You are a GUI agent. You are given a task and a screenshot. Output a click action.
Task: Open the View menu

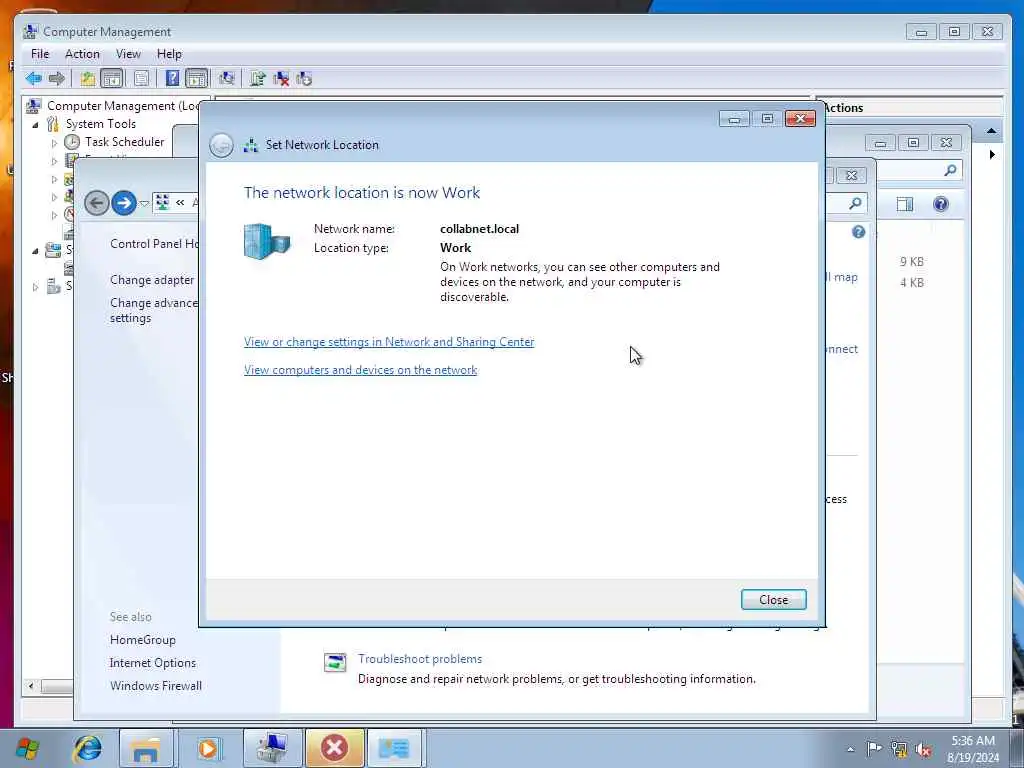(128, 54)
